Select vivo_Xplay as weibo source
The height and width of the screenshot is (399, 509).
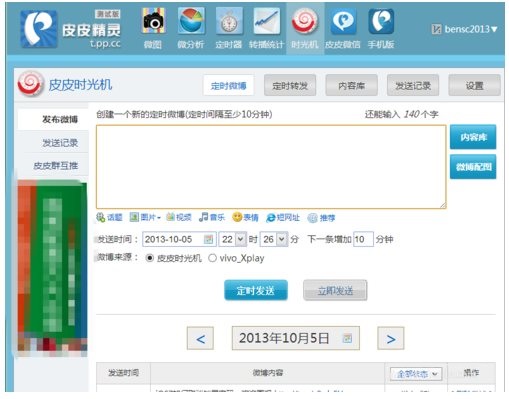click(212, 258)
